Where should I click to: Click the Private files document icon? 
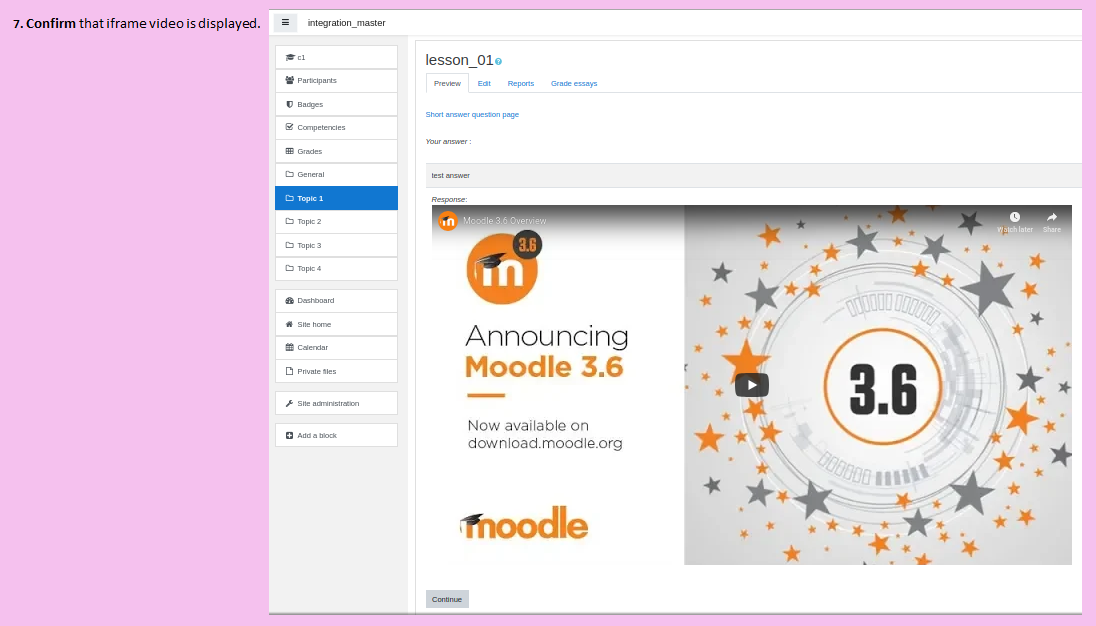289,371
